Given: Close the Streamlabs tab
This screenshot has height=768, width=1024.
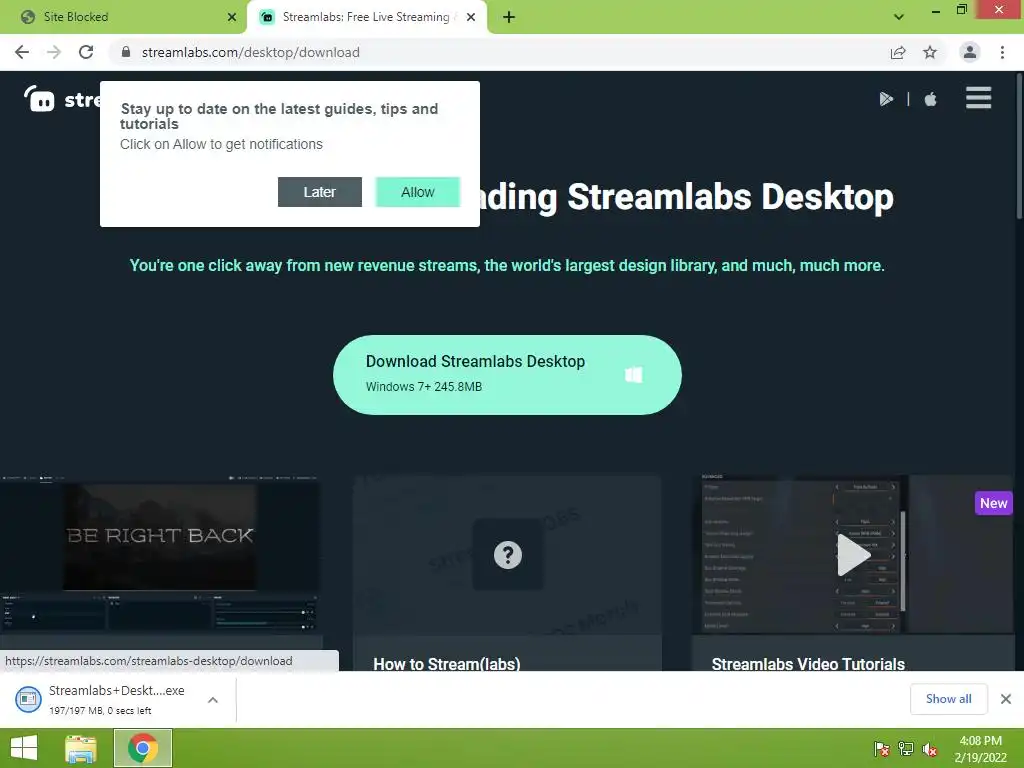Looking at the screenshot, I should 471,17.
